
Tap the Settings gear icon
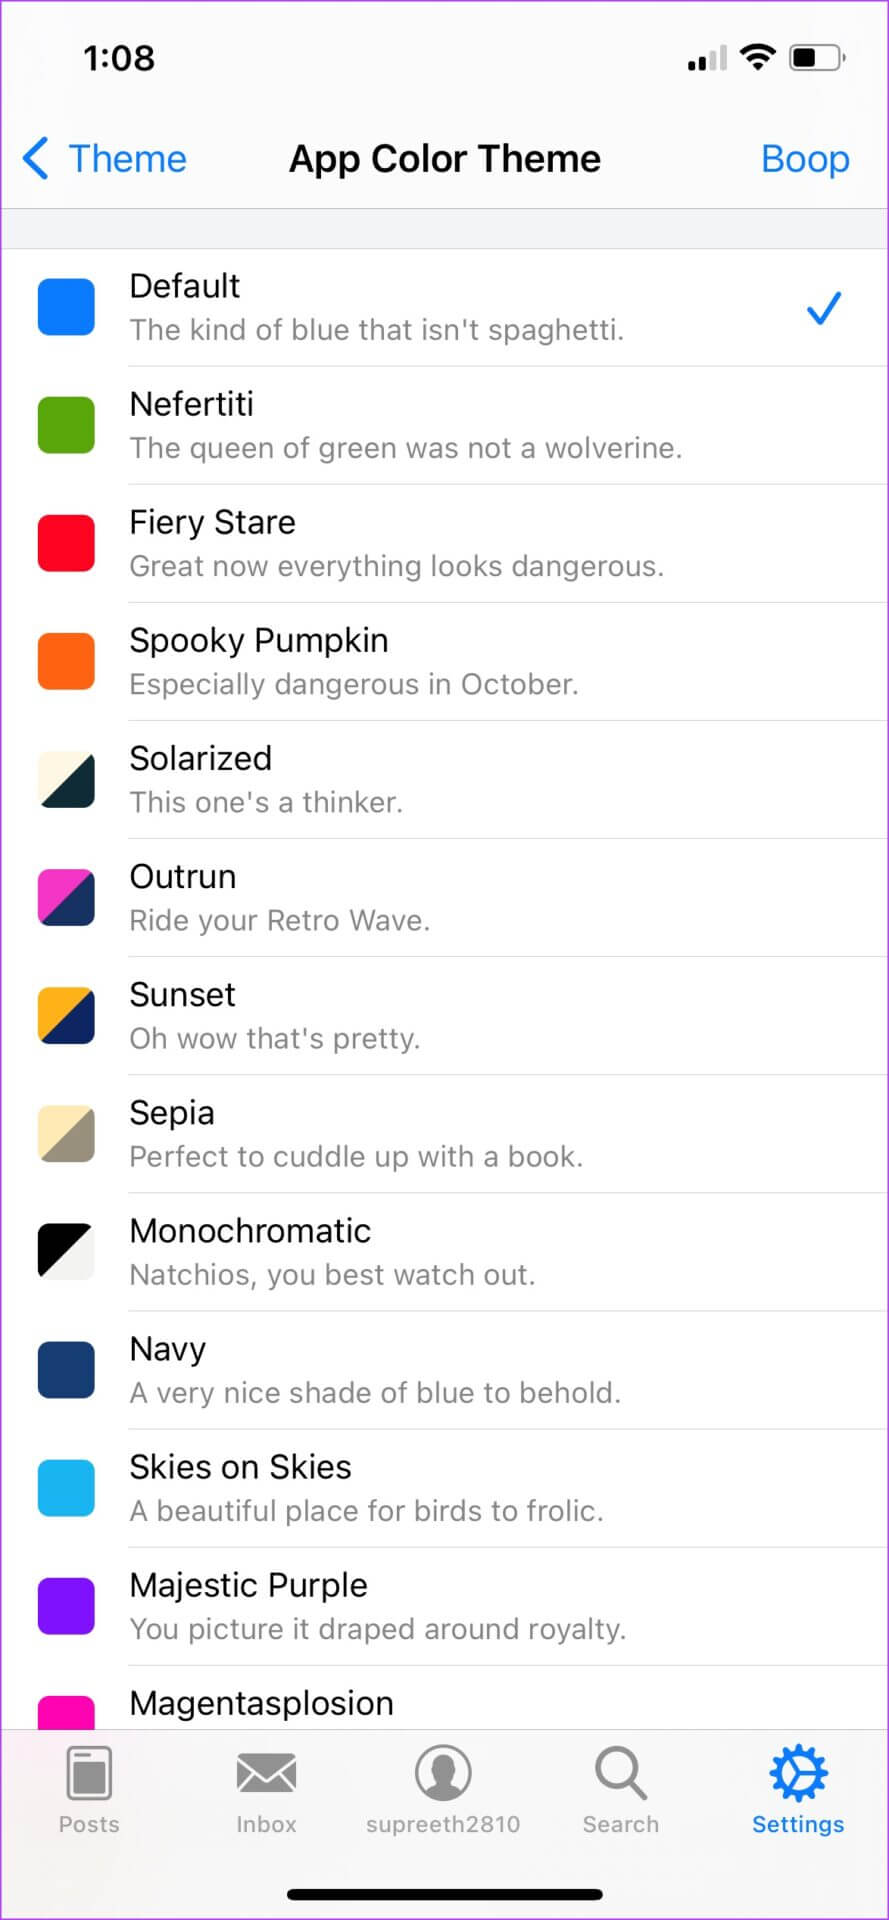(798, 1774)
